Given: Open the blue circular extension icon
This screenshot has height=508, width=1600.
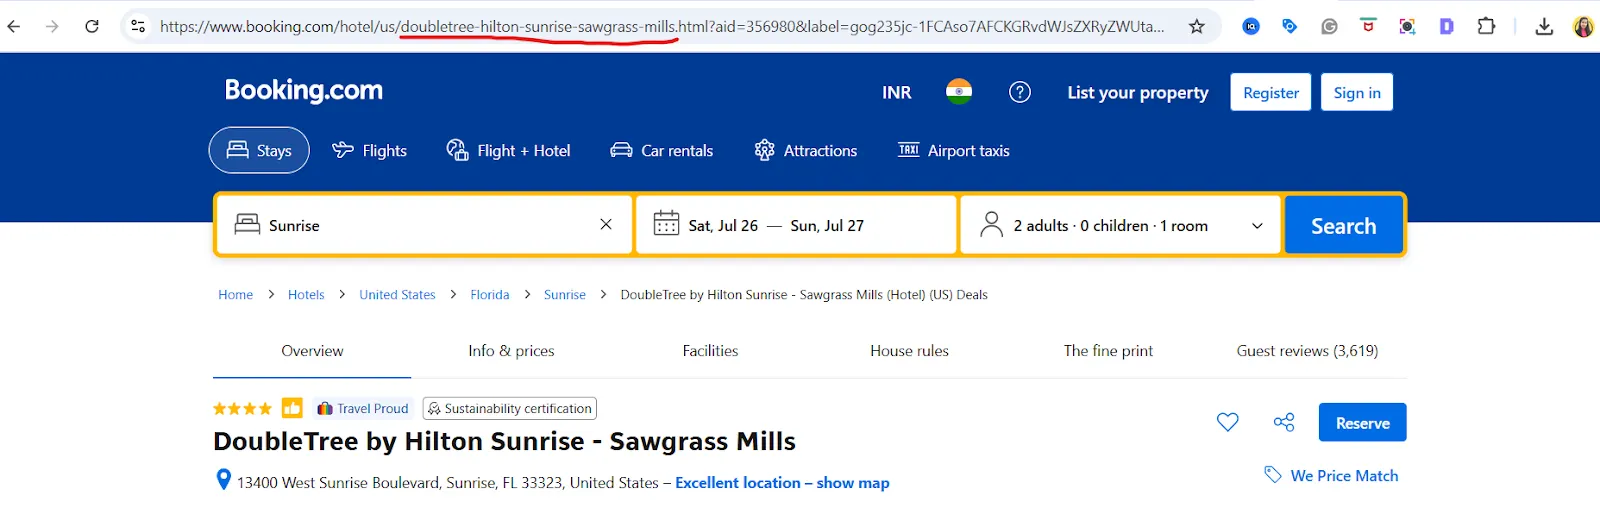Looking at the screenshot, I should coord(1251,27).
